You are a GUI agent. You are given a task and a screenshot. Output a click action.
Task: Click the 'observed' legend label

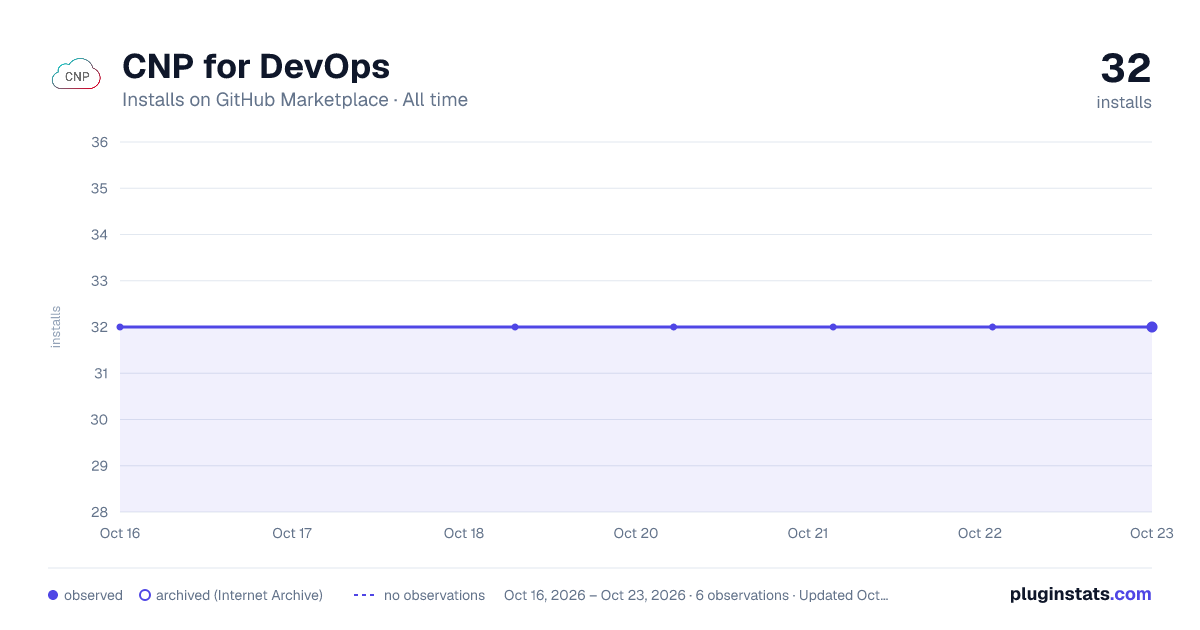(x=93, y=595)
